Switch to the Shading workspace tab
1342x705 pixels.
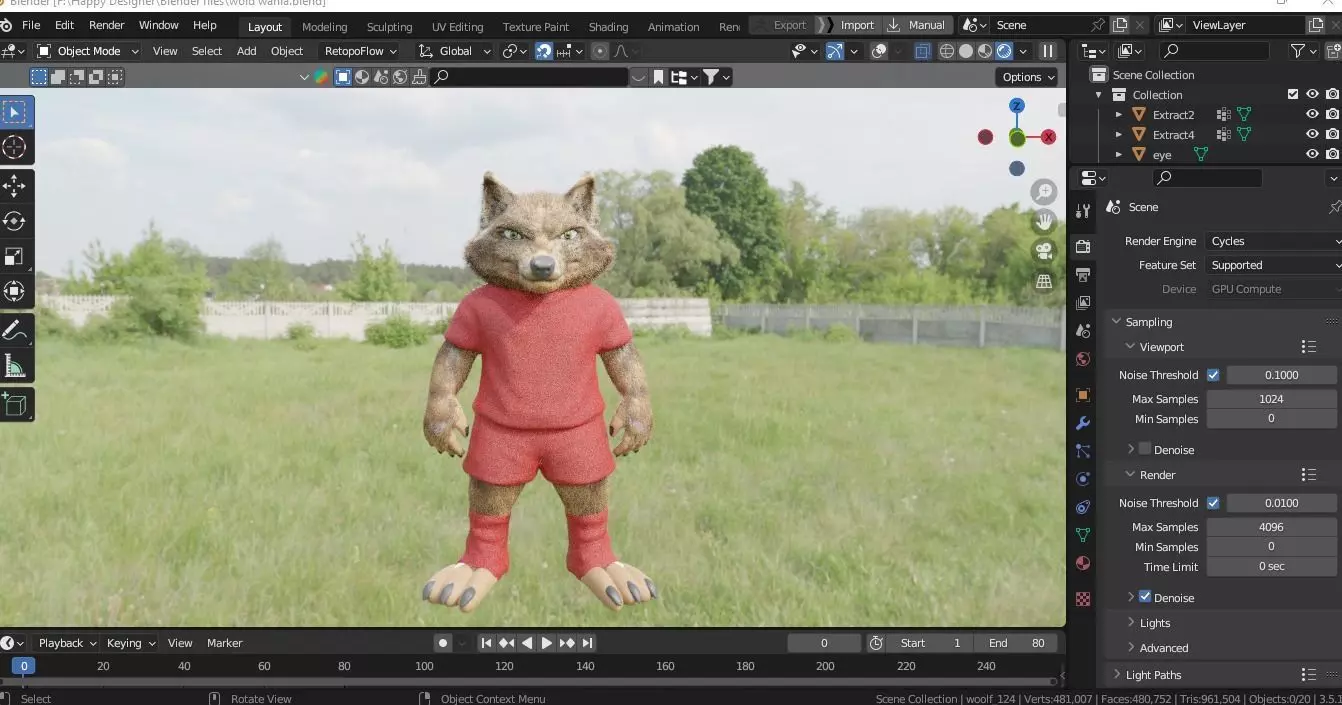[608, 27]
